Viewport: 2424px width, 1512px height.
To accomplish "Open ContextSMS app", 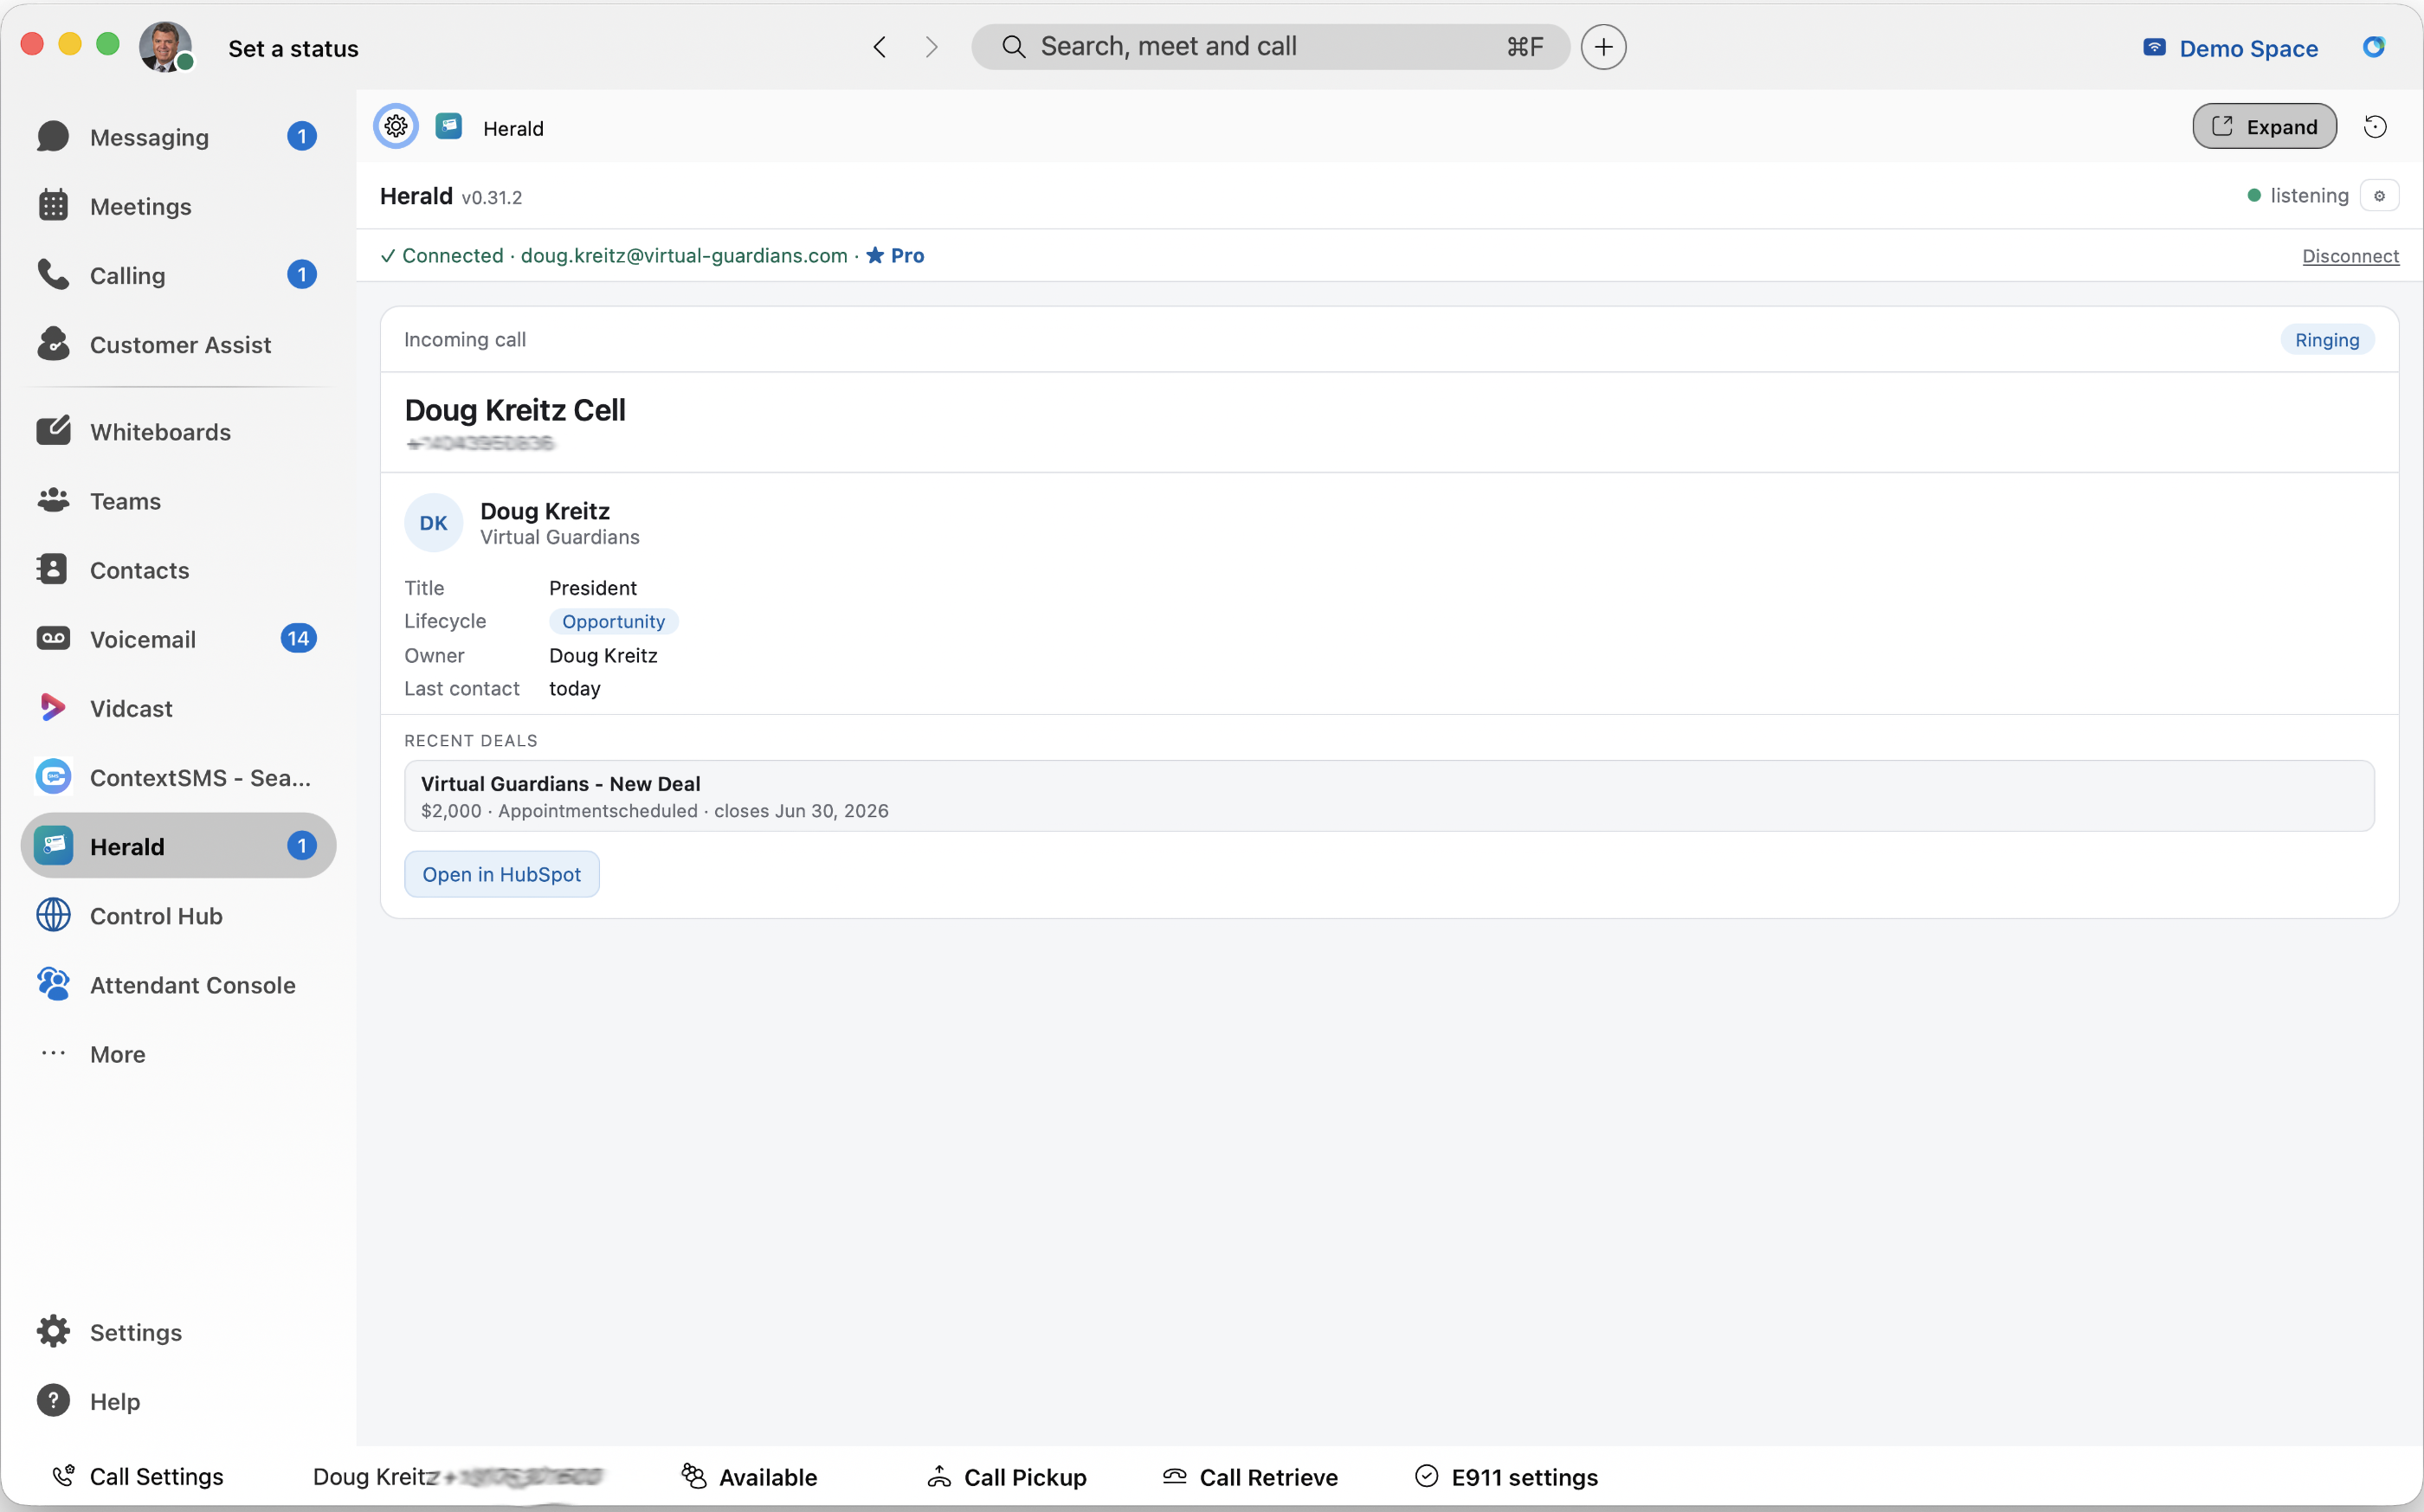I will pos(178,777).
